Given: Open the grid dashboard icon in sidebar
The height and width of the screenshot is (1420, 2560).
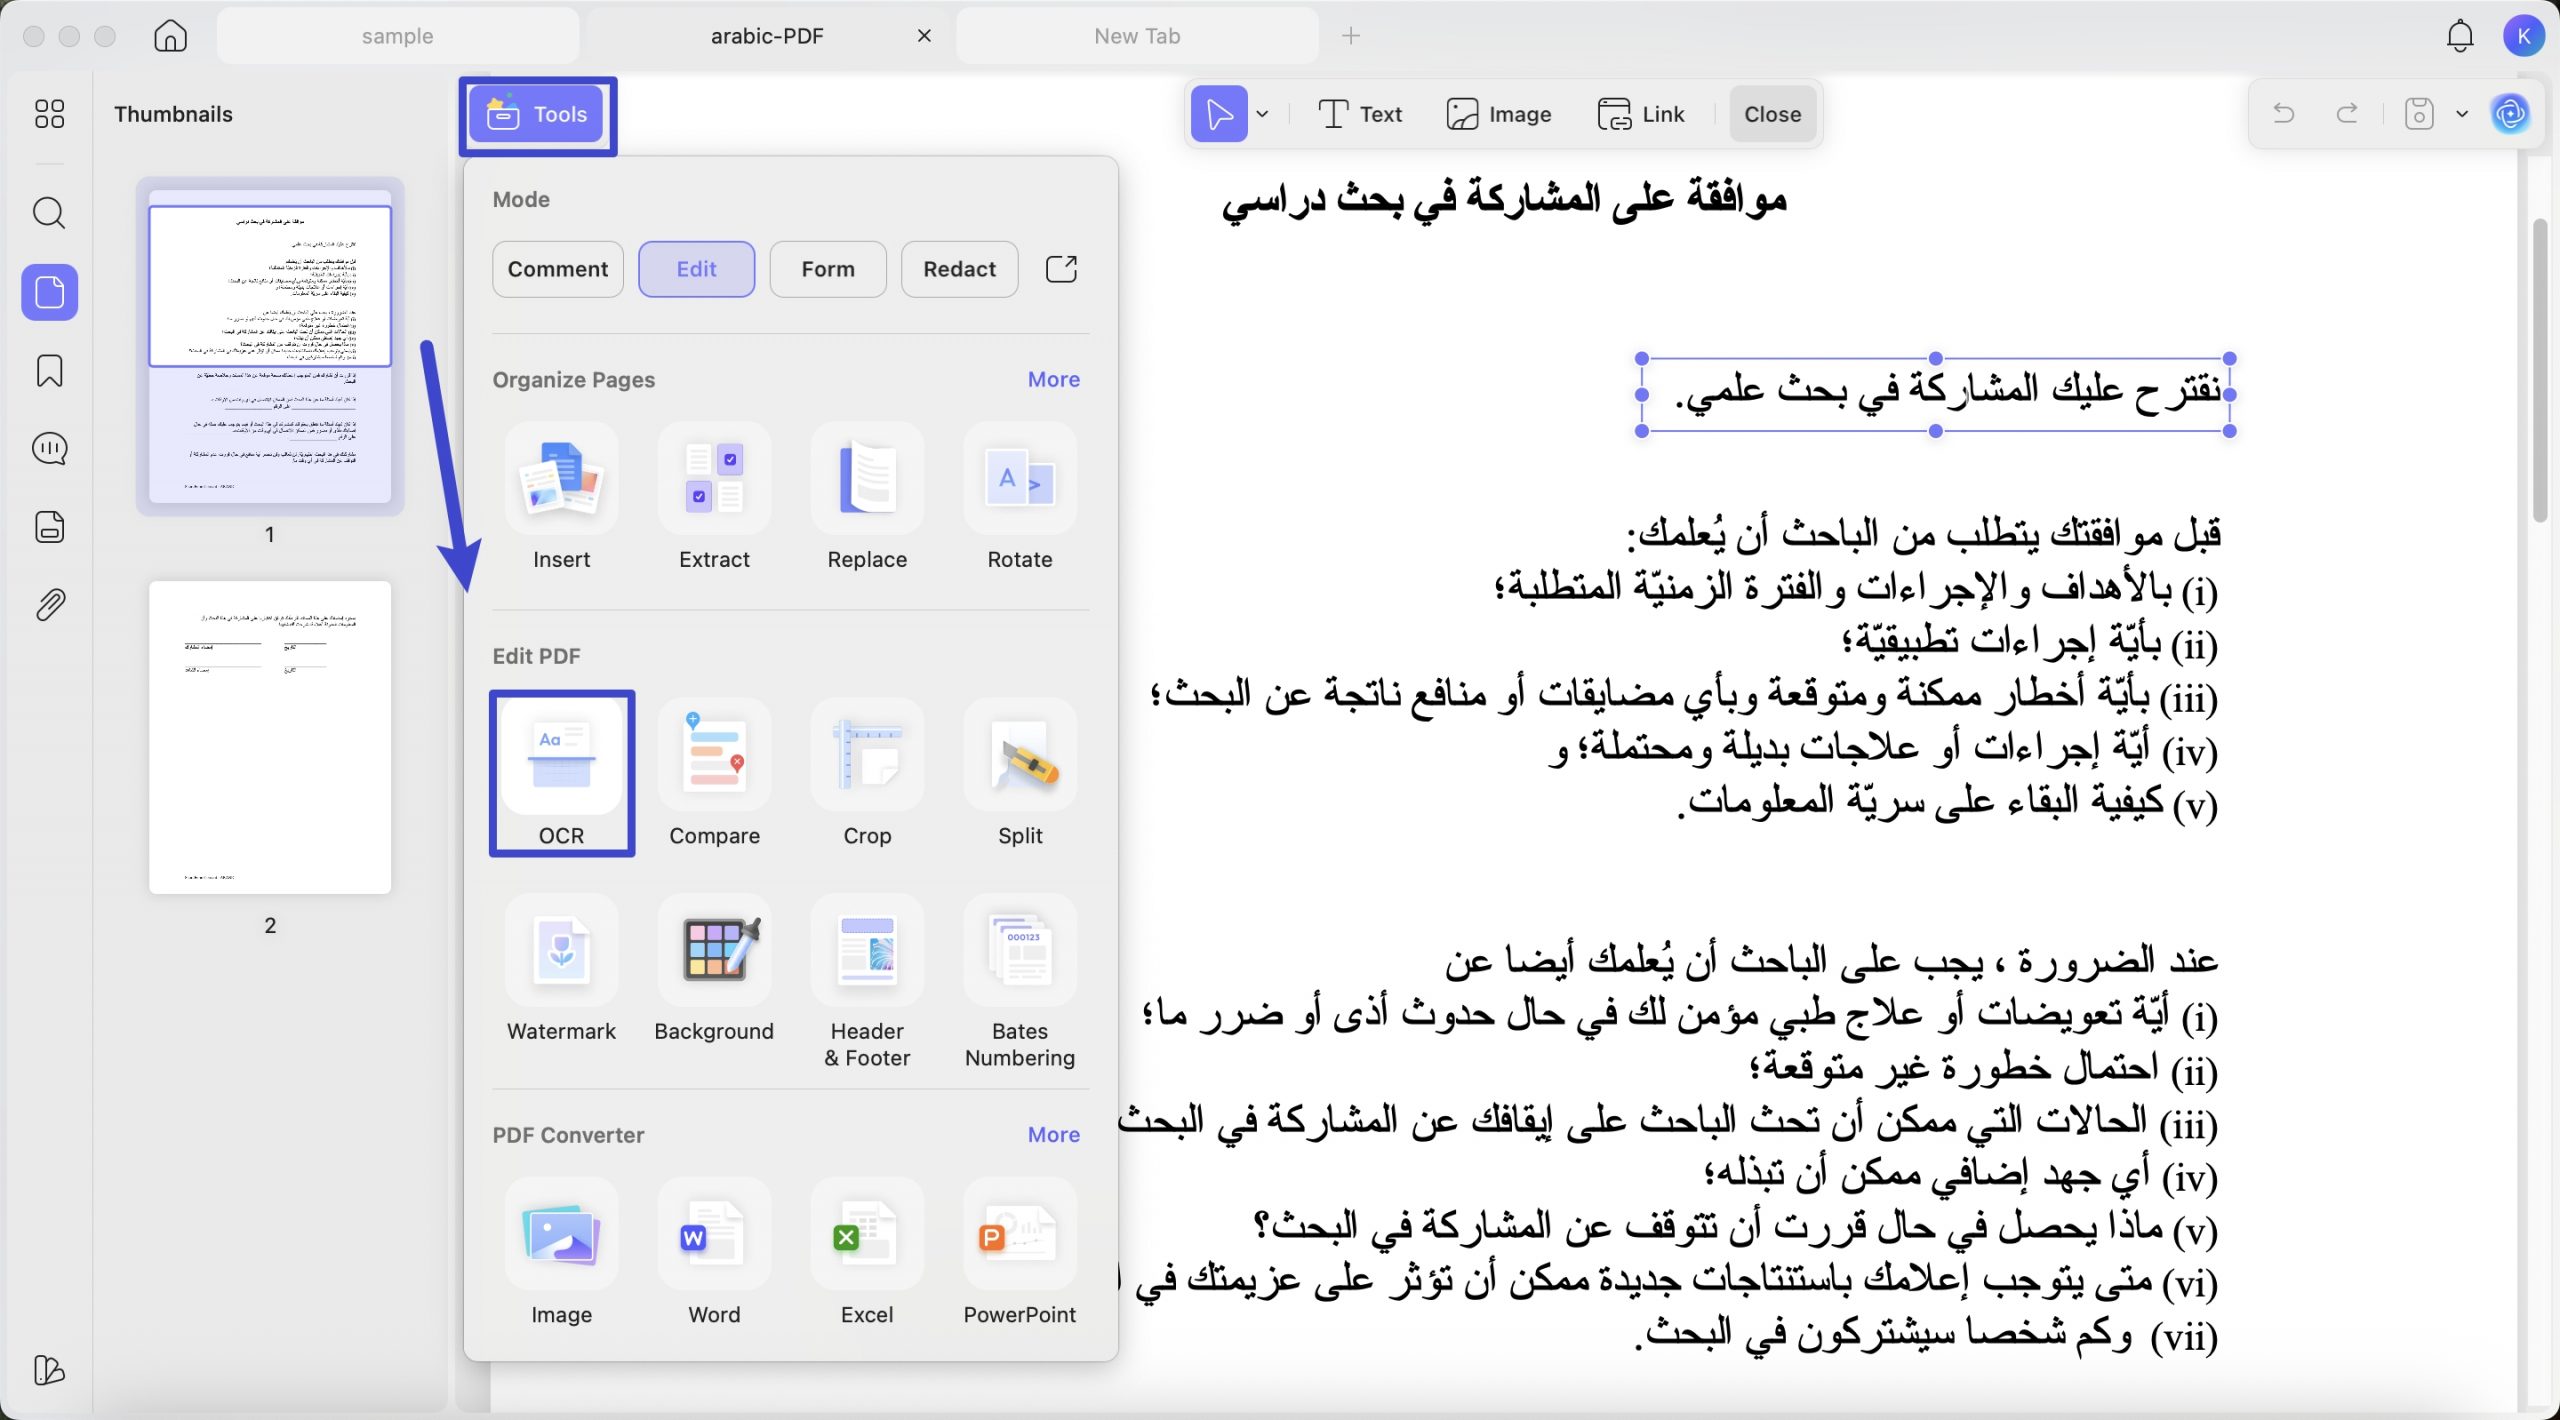Looking at the screenshot, I should coord(49,114).
